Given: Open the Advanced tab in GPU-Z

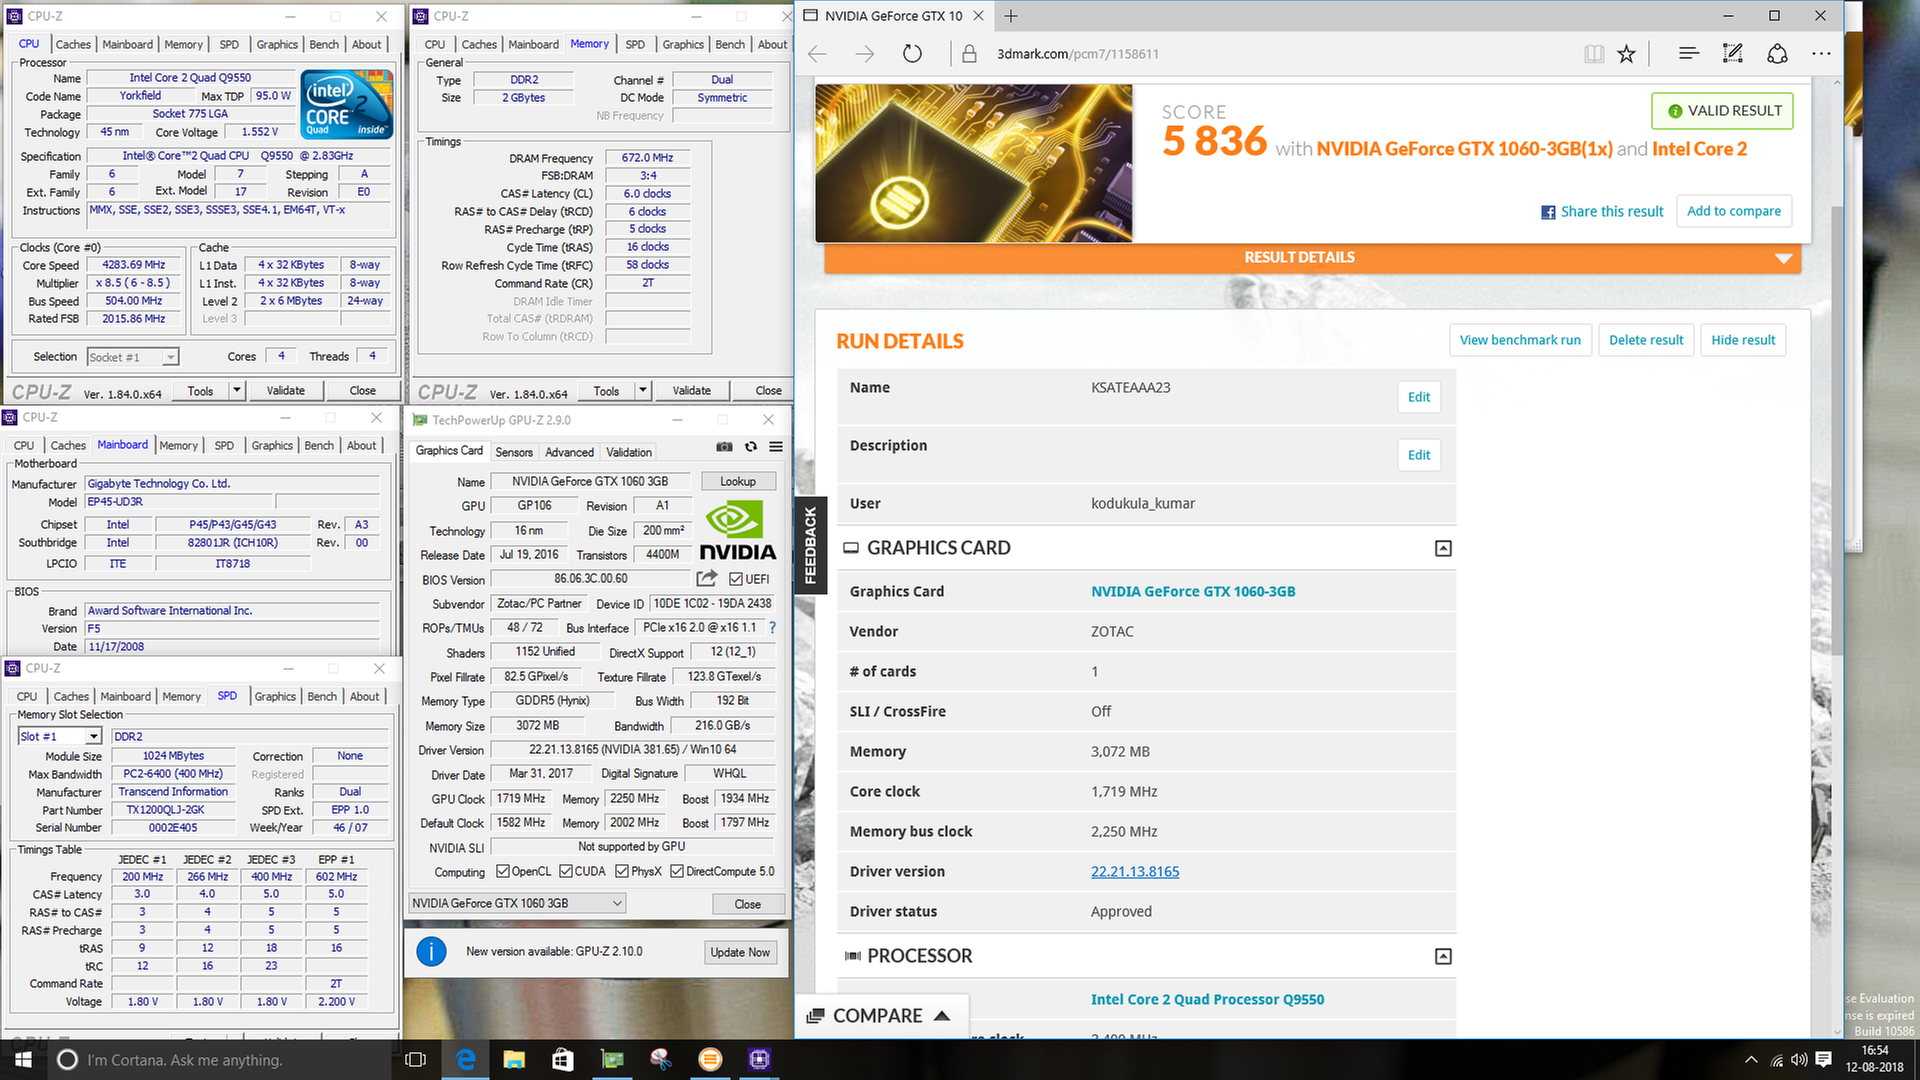Looking at the screenshot, I should (569, 452).
